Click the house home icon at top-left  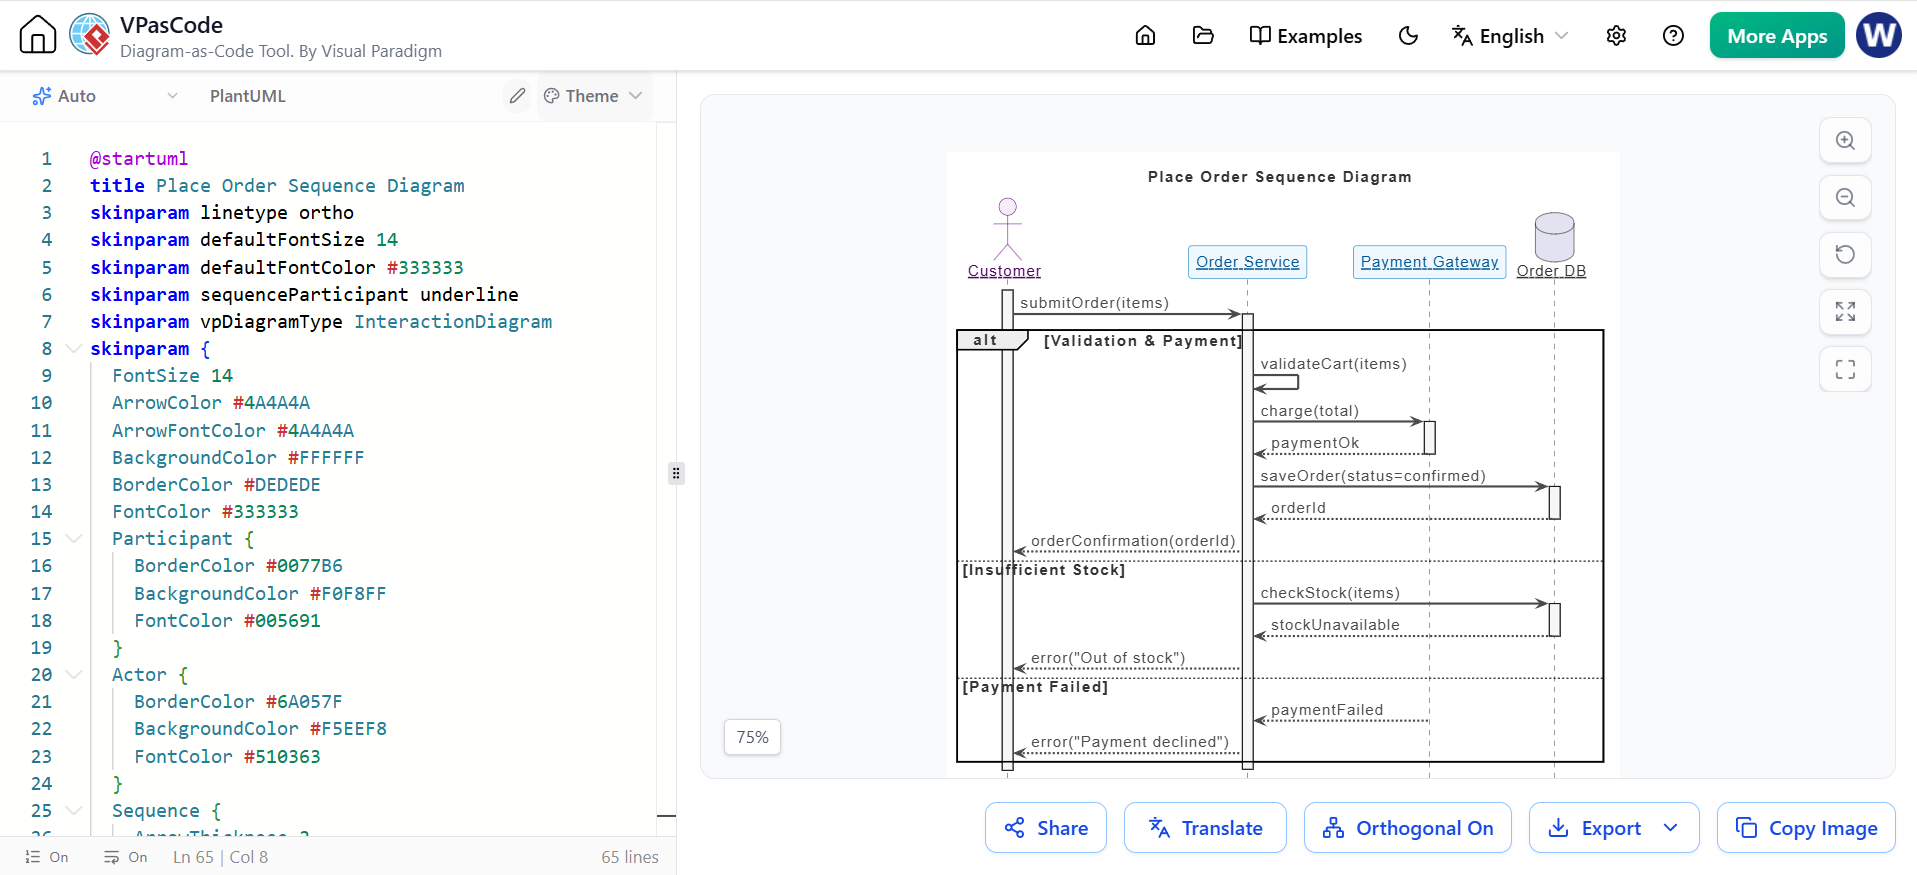[38, 34]
